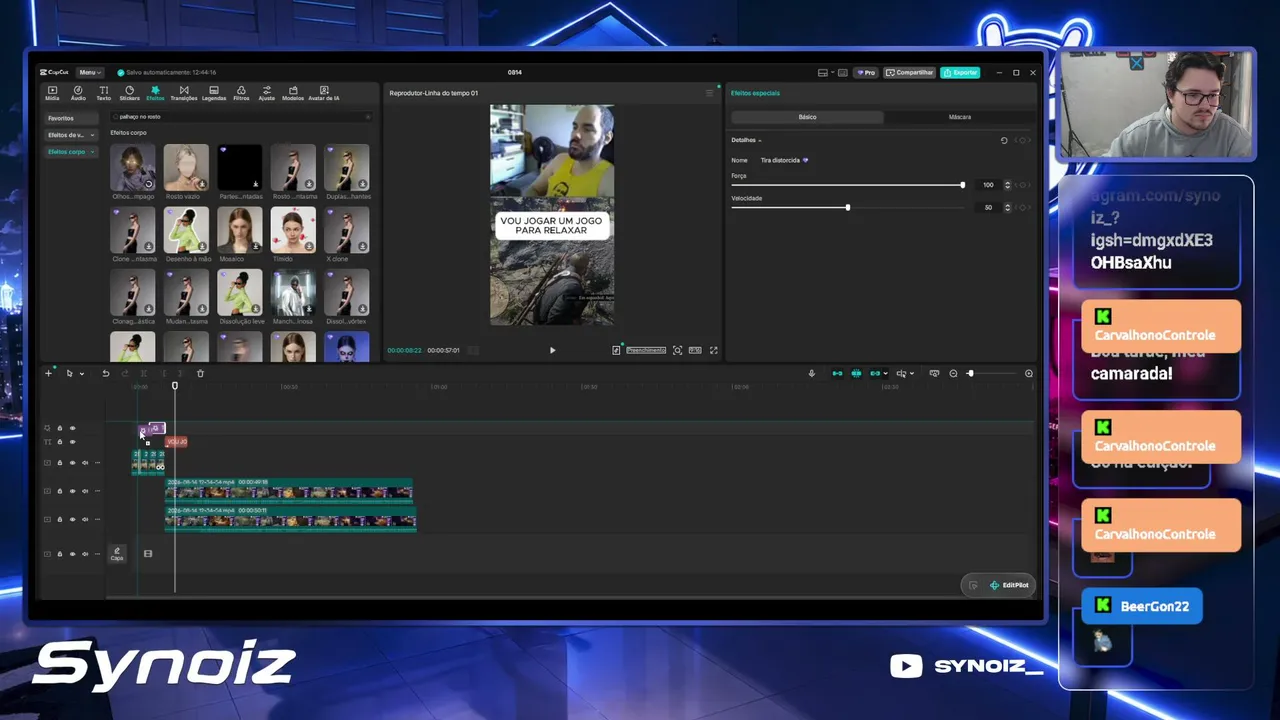Viewport: 1280px width, 720px height.
Task: Open the Modelos panel
Action: tap(293, 93)
